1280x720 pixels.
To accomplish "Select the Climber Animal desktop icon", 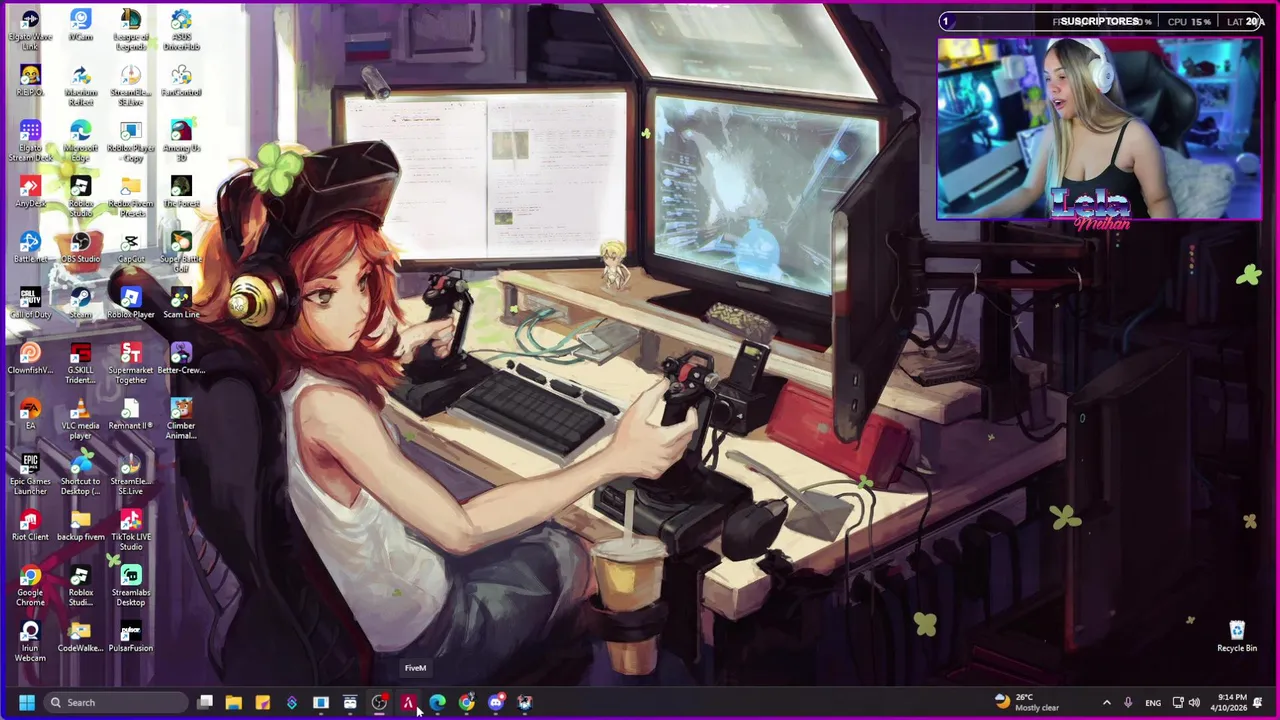I will (181, 419).
